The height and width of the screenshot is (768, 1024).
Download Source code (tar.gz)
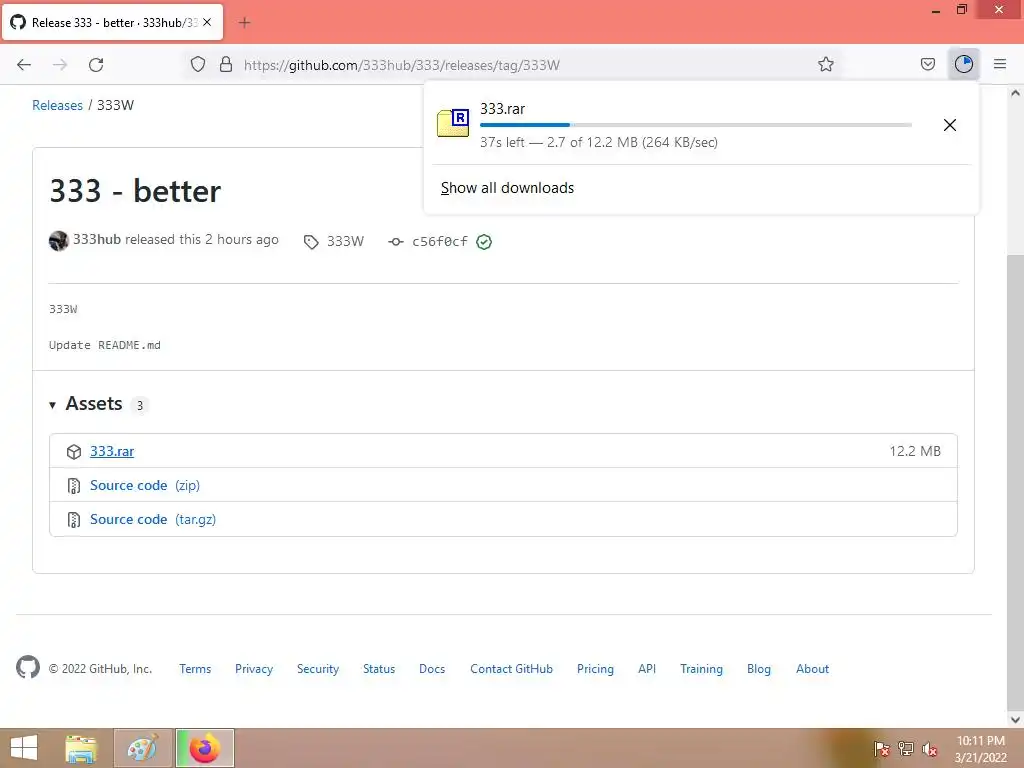(x=153, y=519)
